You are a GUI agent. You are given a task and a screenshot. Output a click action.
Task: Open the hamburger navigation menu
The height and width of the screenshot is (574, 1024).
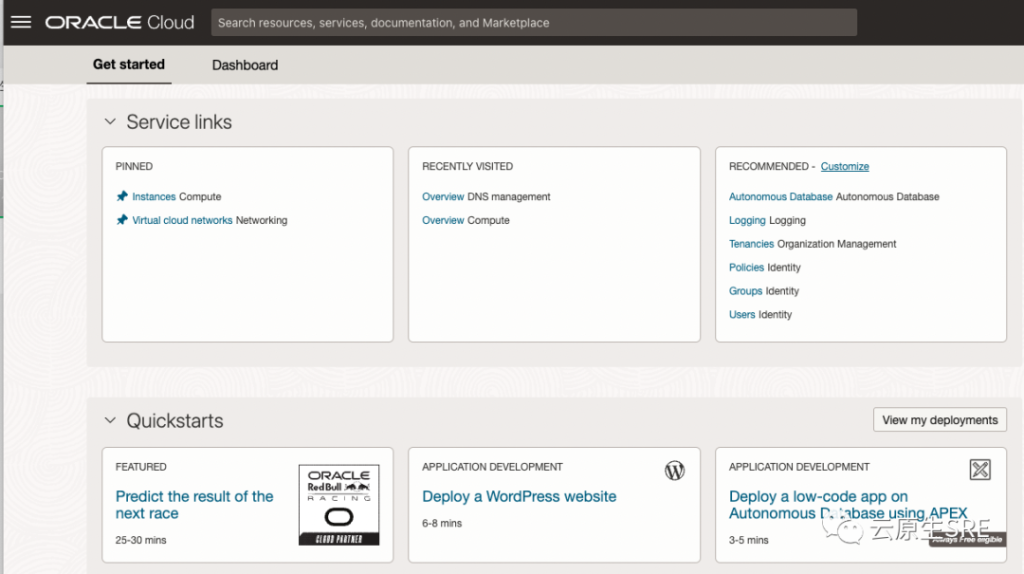[21, 22]
